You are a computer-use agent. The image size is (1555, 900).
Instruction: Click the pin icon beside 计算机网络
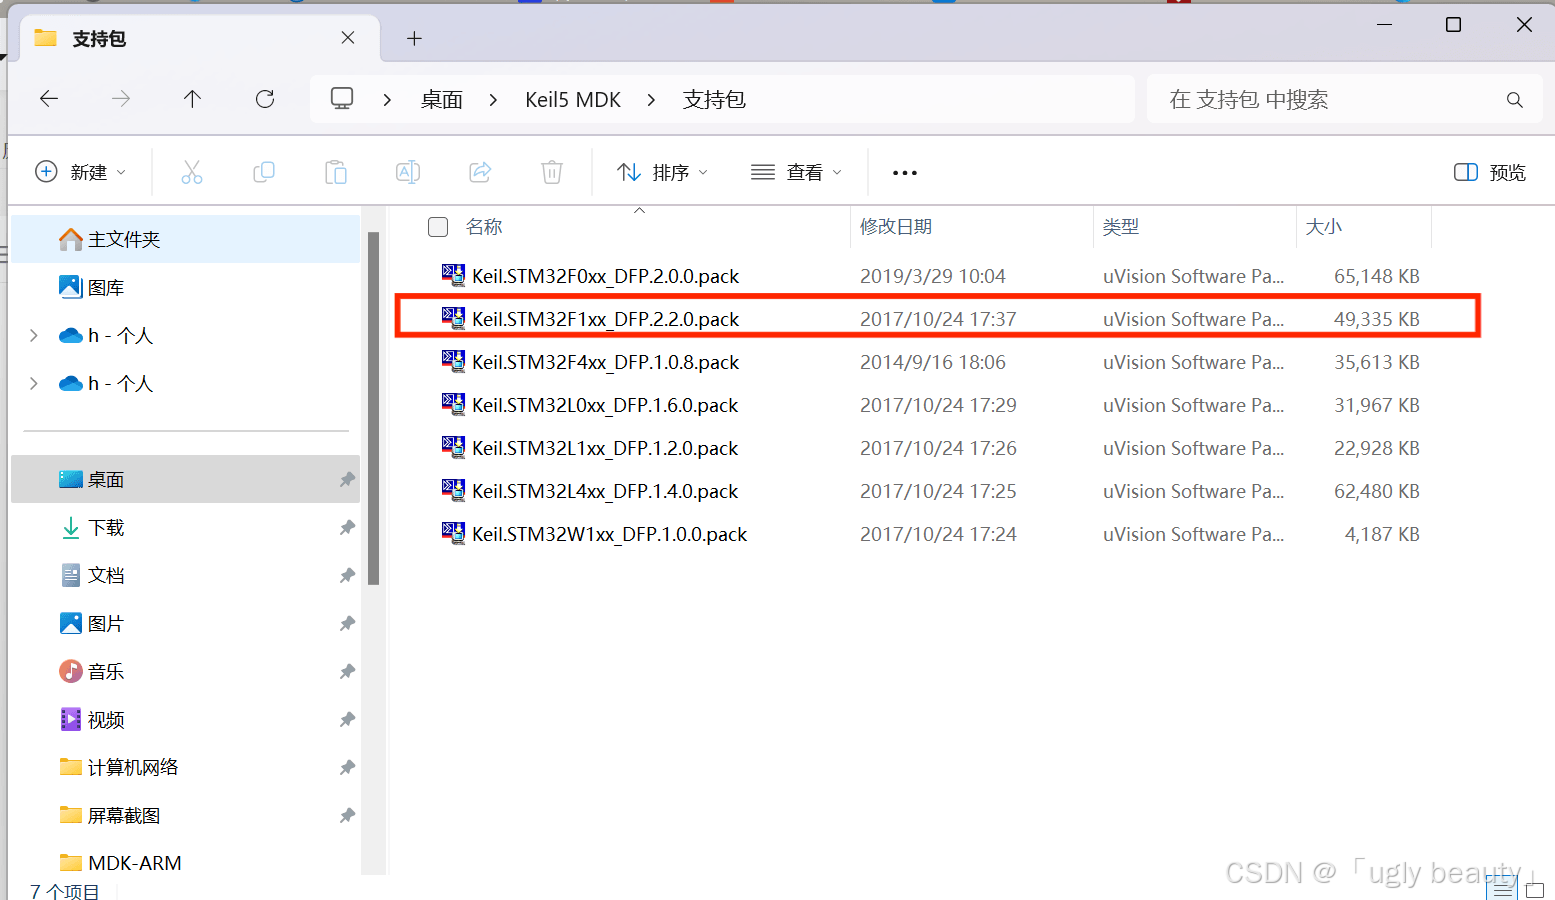click(347, 767)
